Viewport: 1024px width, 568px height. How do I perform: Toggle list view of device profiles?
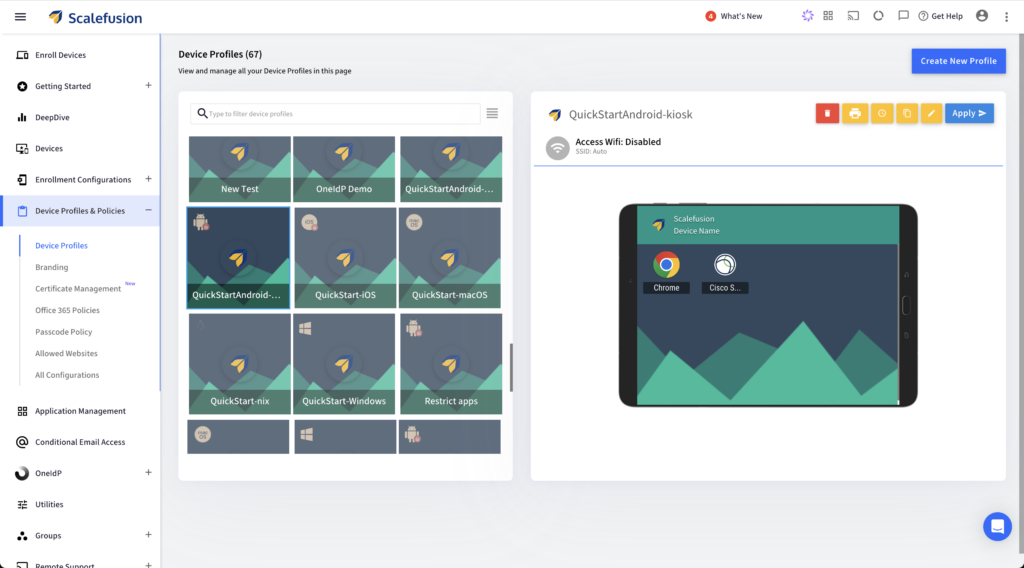click(492, 114)
